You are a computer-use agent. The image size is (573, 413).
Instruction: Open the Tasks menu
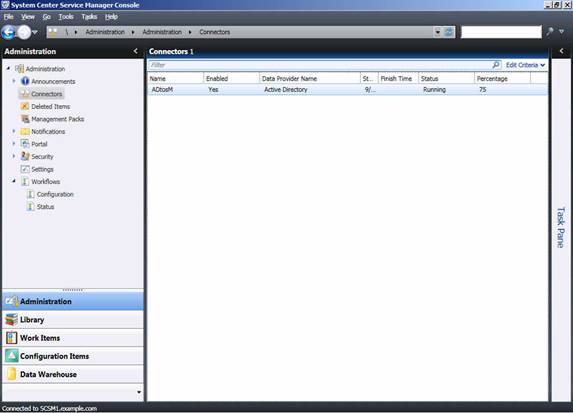(89, 17)
